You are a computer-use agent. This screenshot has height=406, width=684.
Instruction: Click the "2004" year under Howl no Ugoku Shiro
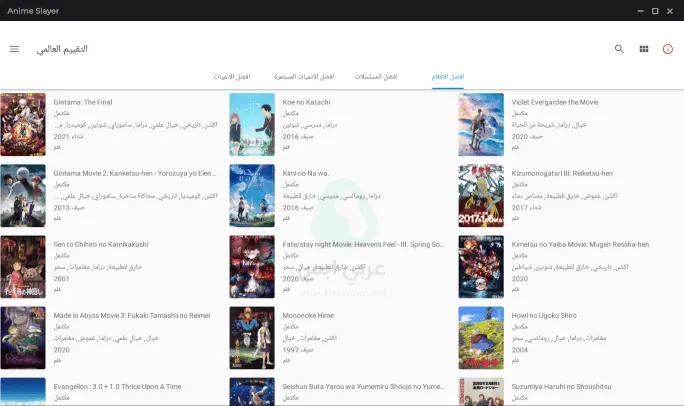520,350
